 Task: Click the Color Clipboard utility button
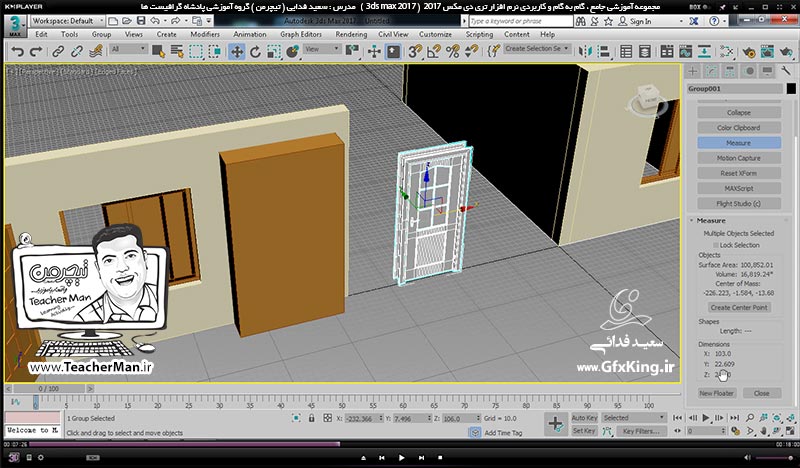pyautogui.click(x=739, y=128)
